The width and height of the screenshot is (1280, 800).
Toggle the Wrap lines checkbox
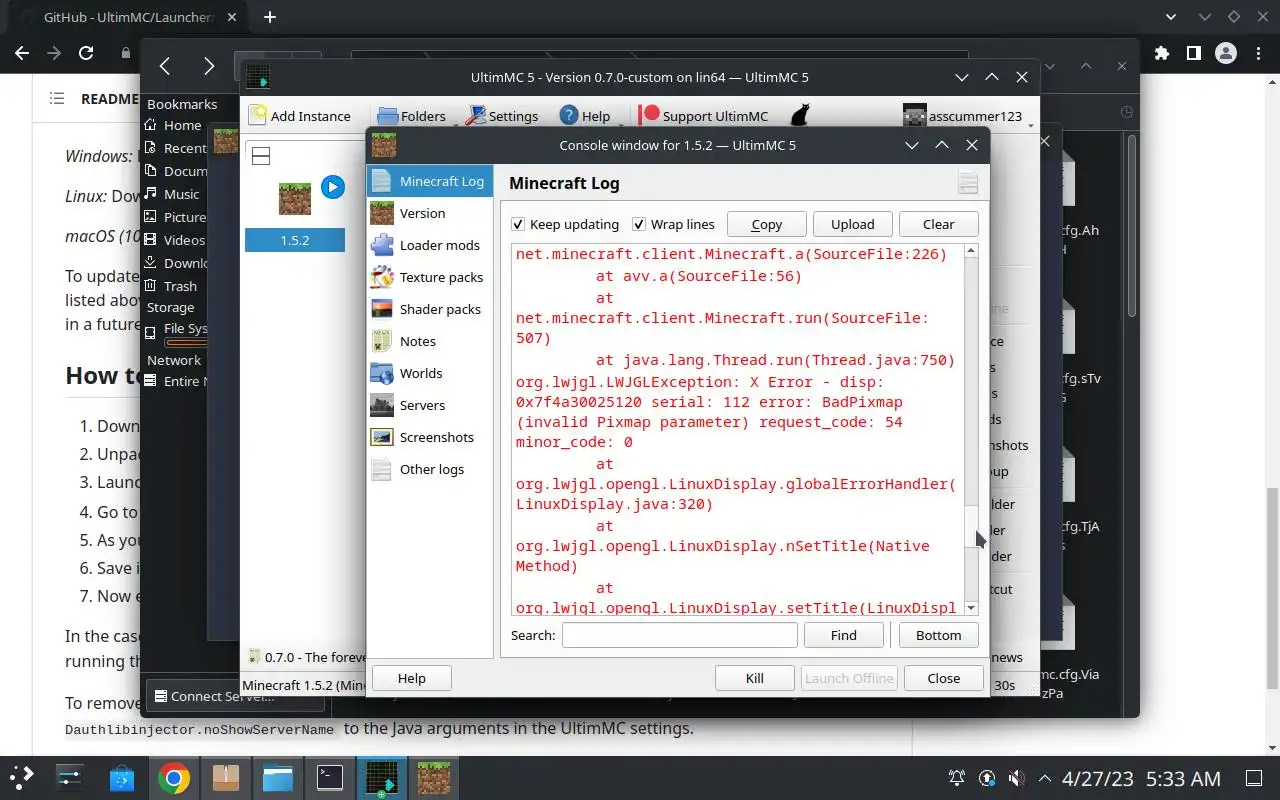[639, 224]
